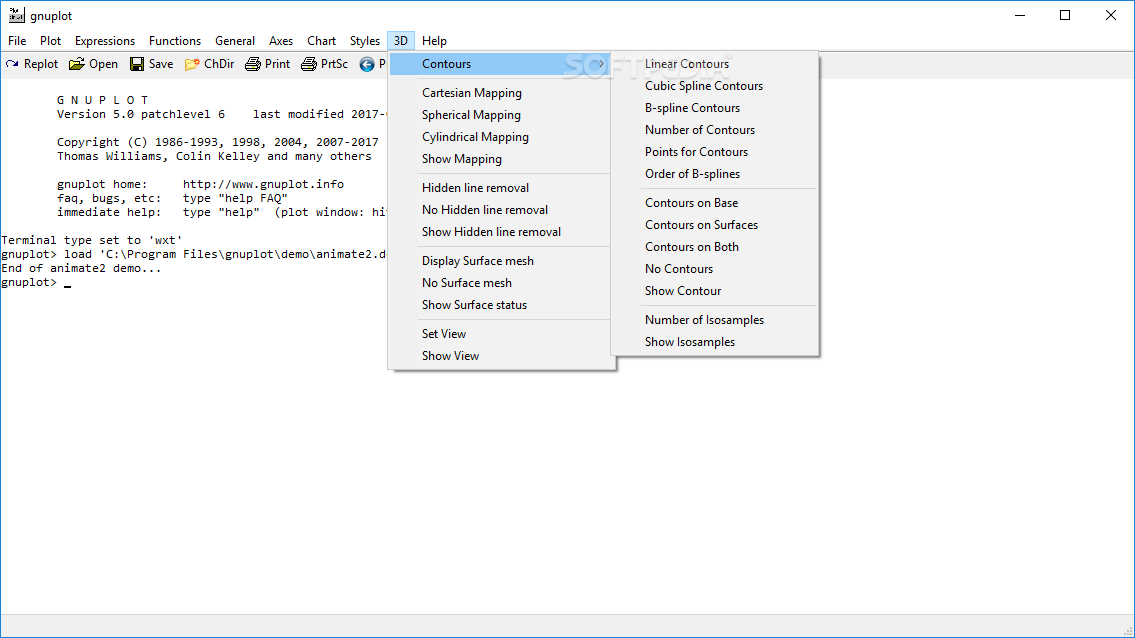Open the Axes menu
The width and height of the screenshot is (1135, 638).
[x=281, y=41]
